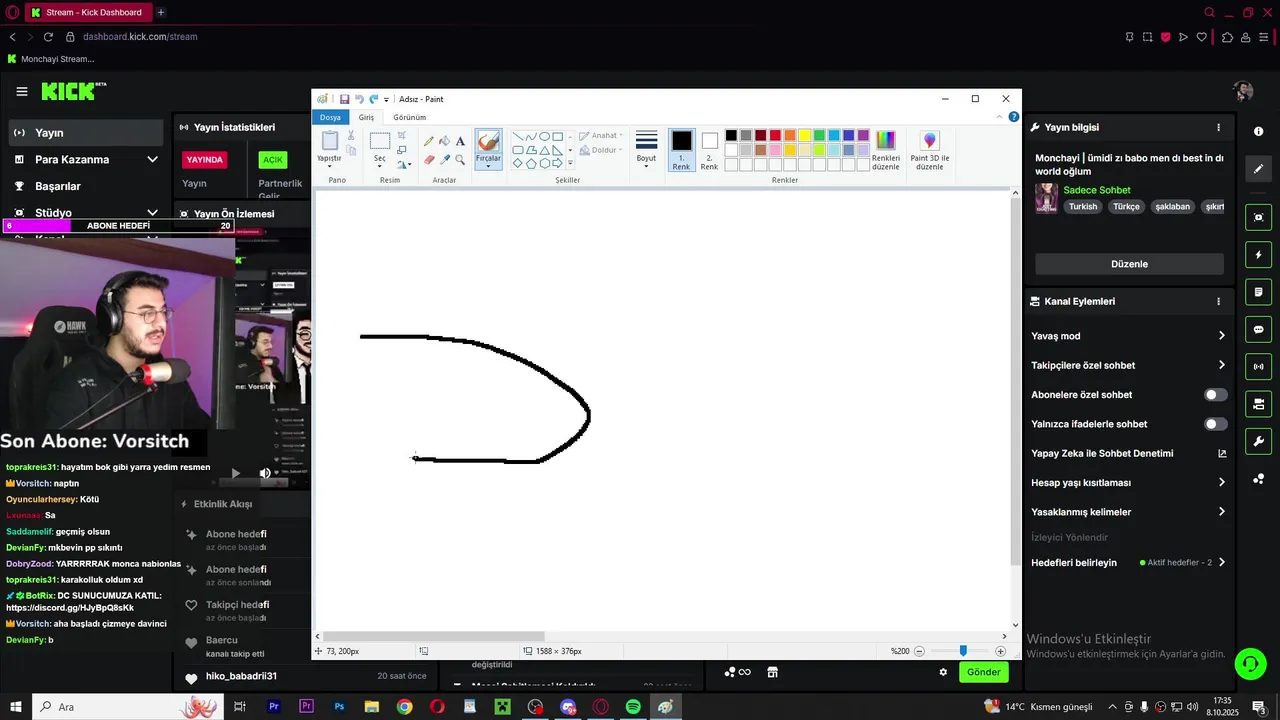
Task: Select 1. Renk color box
Action: coord(681,150)
